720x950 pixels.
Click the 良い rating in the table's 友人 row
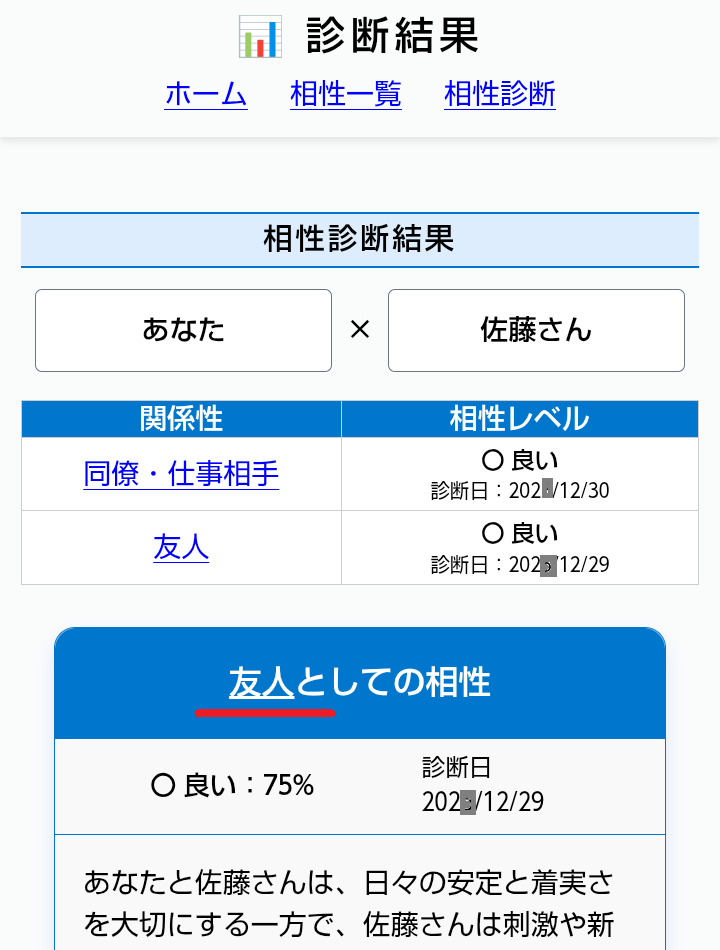point(520,534)
